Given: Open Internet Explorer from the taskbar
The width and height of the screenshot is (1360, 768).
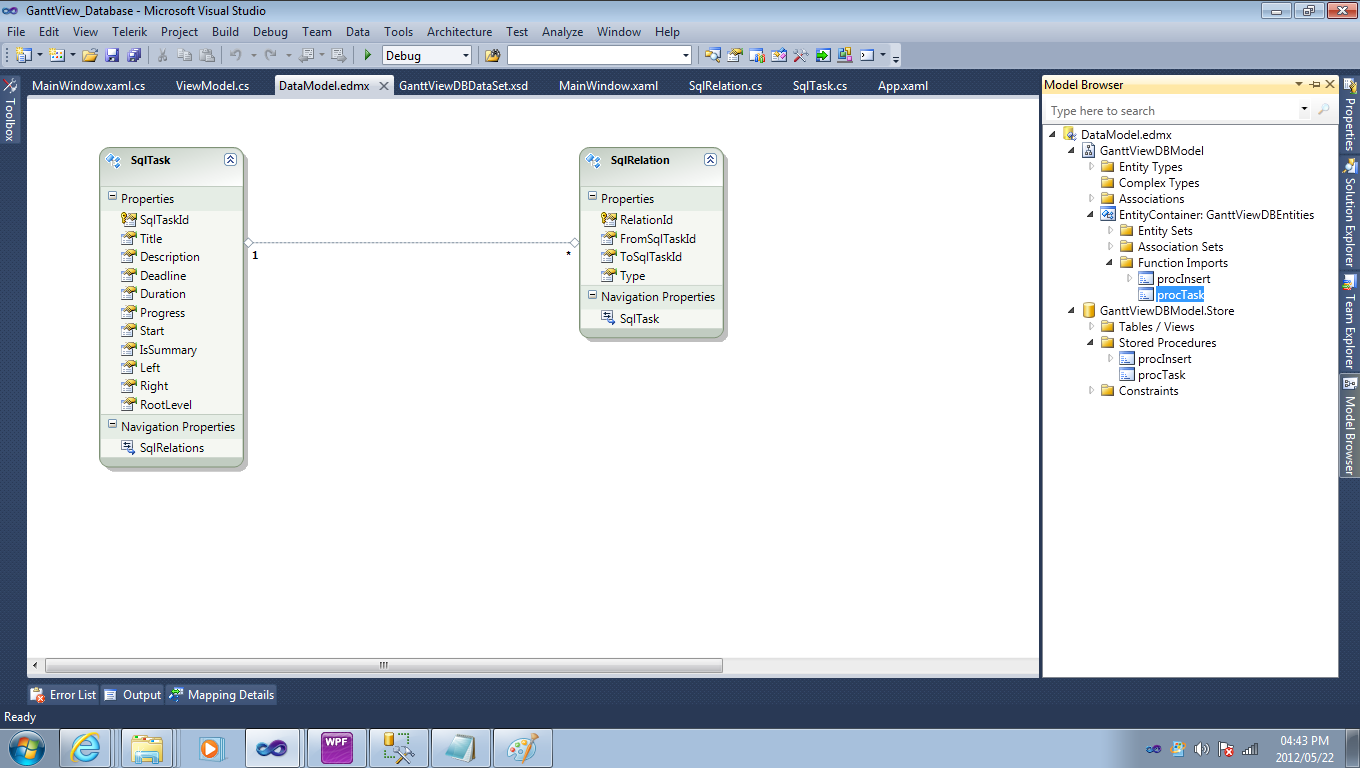Looking at the screenshot, I should tap(85, 747).
